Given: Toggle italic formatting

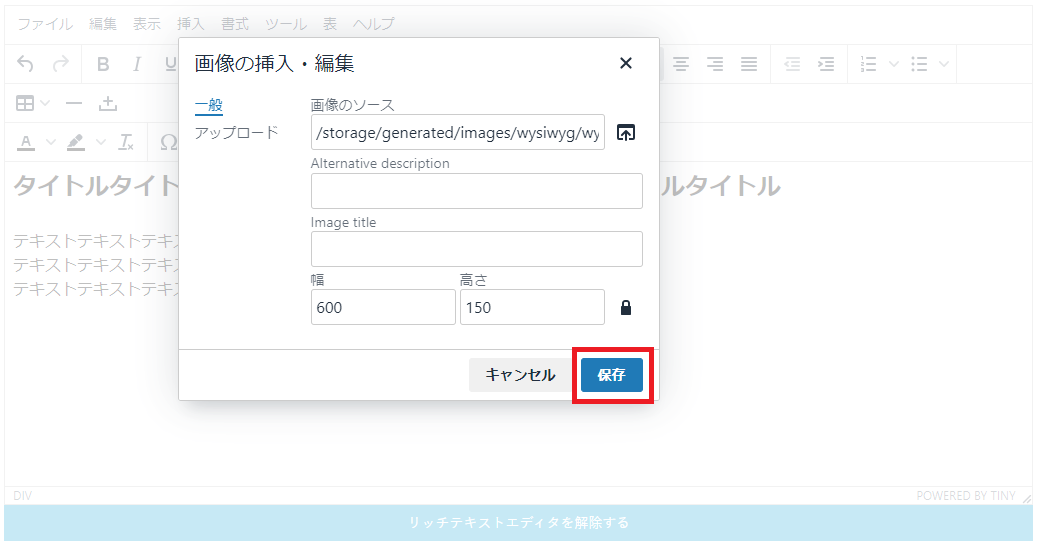Looking at the screenshot, I should click(137, 64).
